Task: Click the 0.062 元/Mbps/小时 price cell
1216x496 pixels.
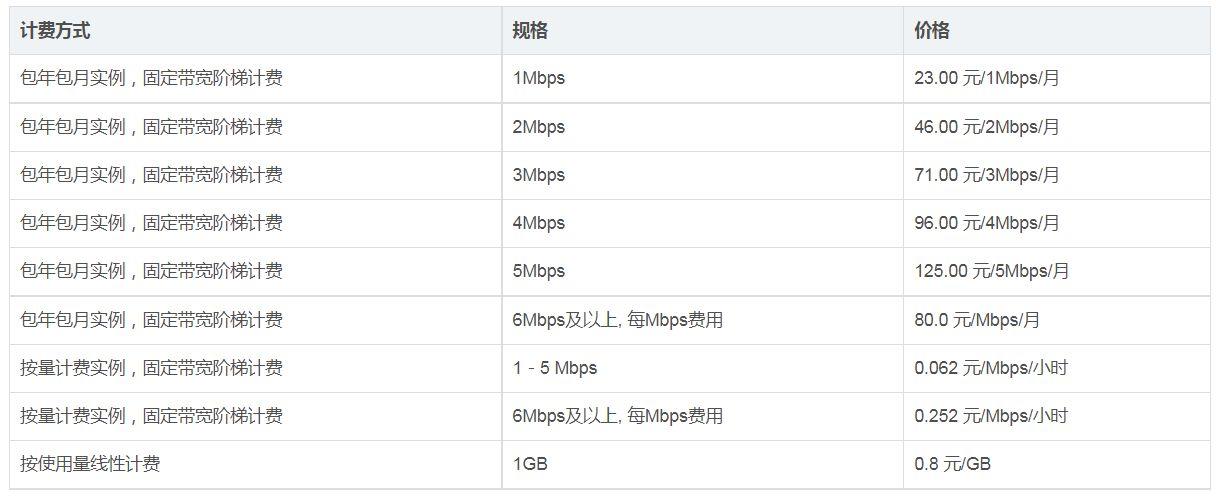Action: (1056, 368)
